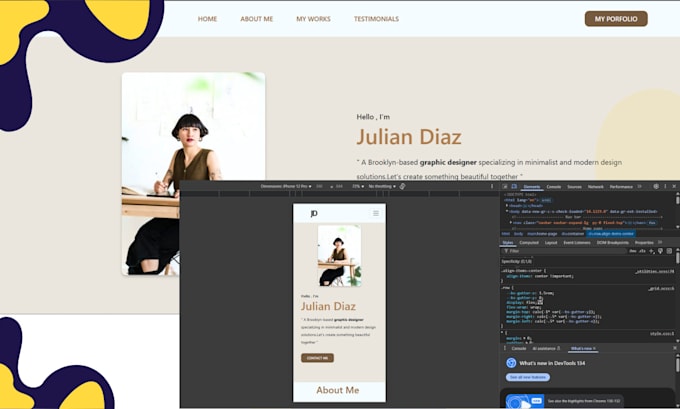Switch to the Console panel tab
The height and width of the screenshot is (409, 680).
pos(554,187)
